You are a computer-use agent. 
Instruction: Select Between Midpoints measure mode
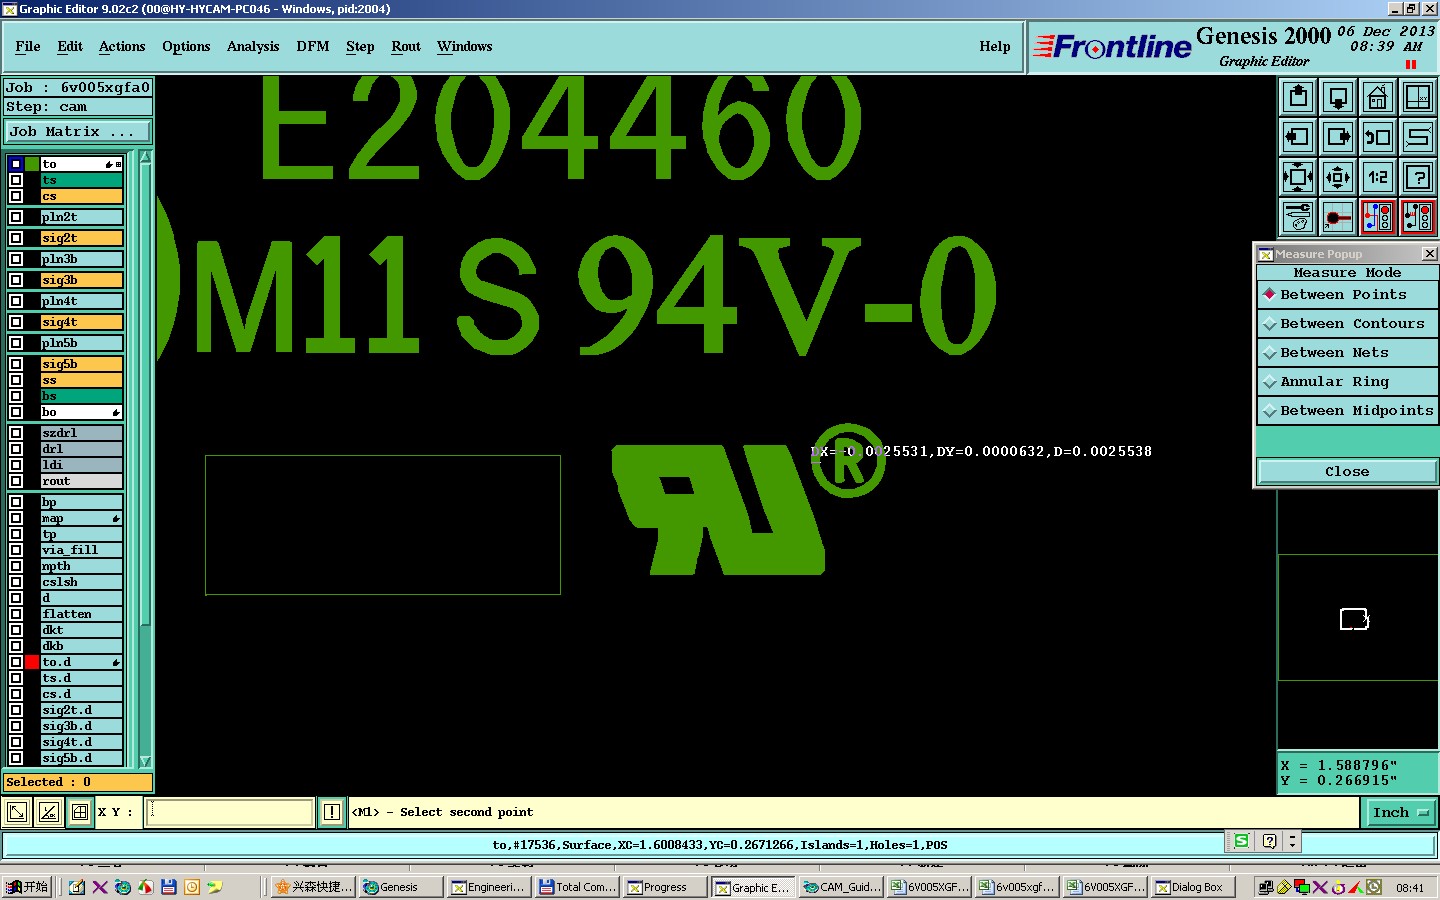coord(1347,411)
